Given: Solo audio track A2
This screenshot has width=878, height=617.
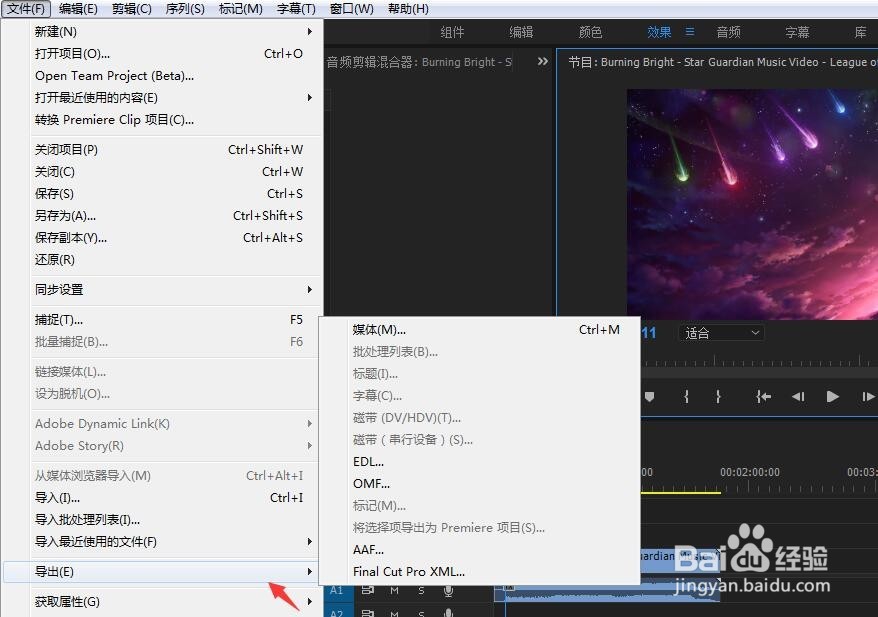Looking at the screenshot, I should pos(421,614).
